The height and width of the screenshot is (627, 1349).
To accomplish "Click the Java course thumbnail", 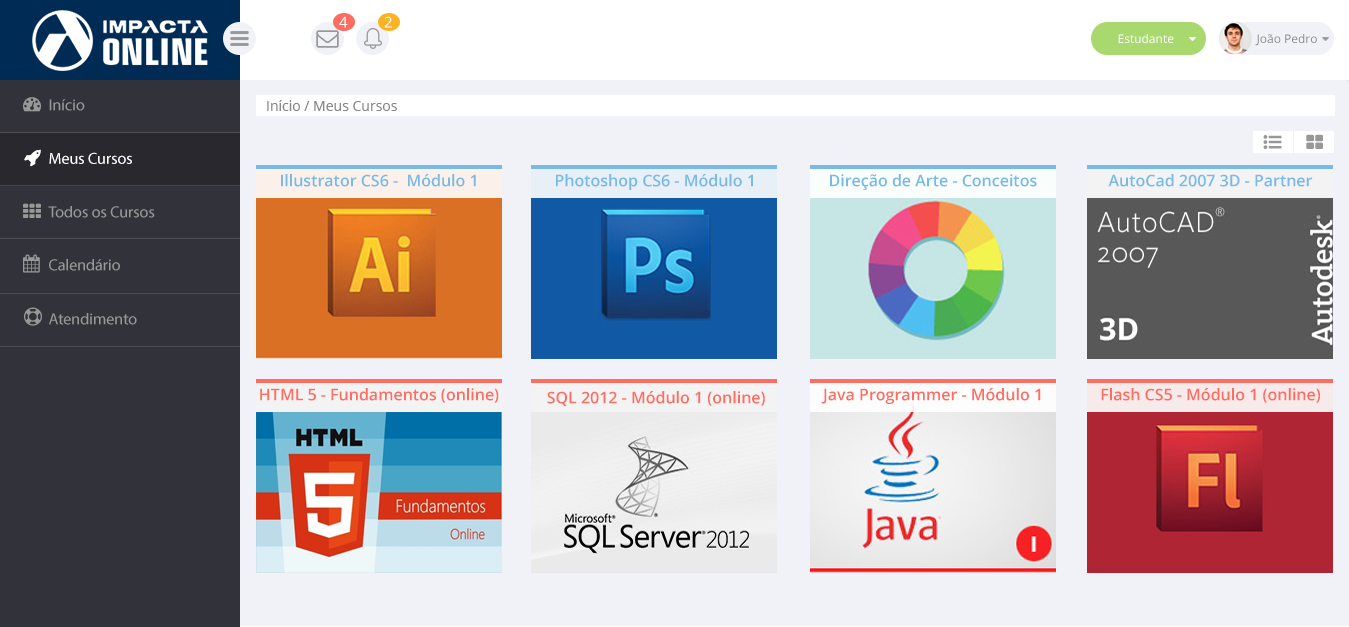I will 933,490.
